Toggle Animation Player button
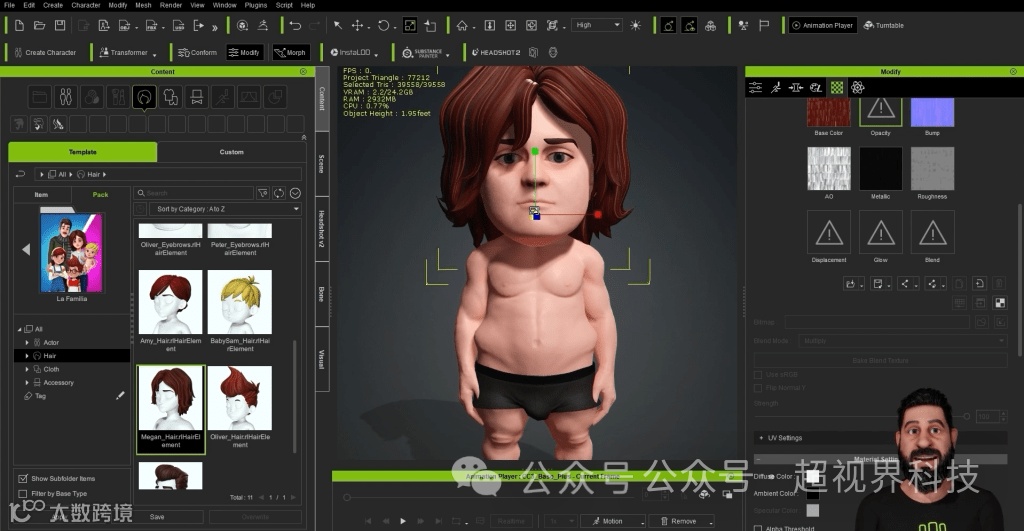The image size is (1024, 531). point(823,25)
